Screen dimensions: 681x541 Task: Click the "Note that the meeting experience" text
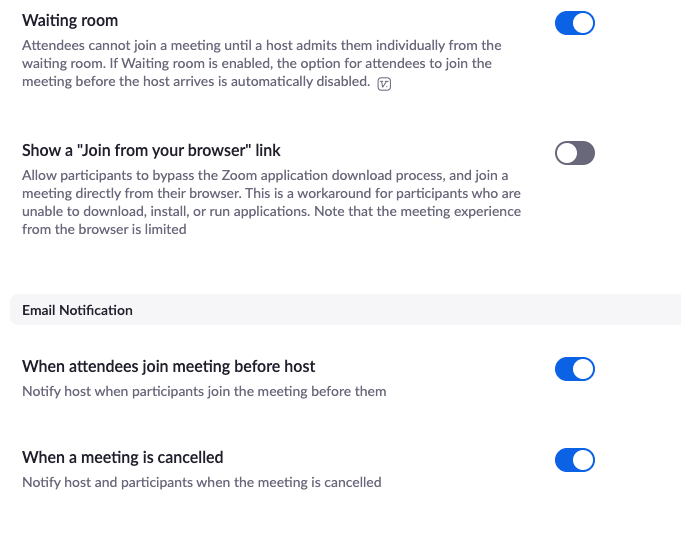pos(417,211)
